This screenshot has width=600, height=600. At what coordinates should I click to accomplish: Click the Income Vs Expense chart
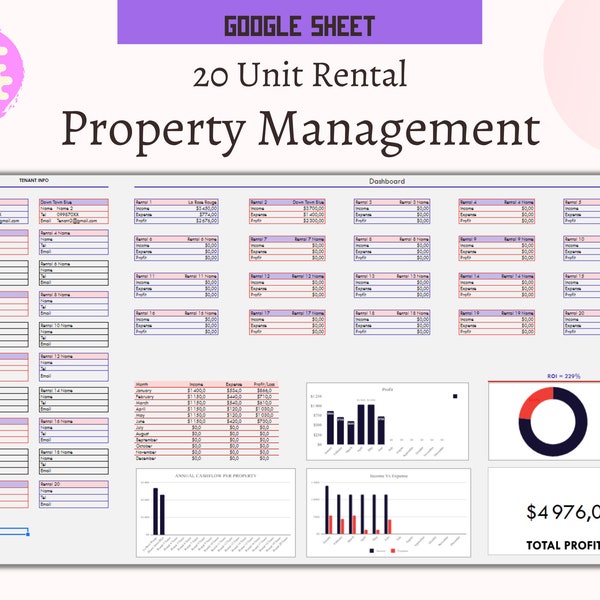click(x=388, y=513)
